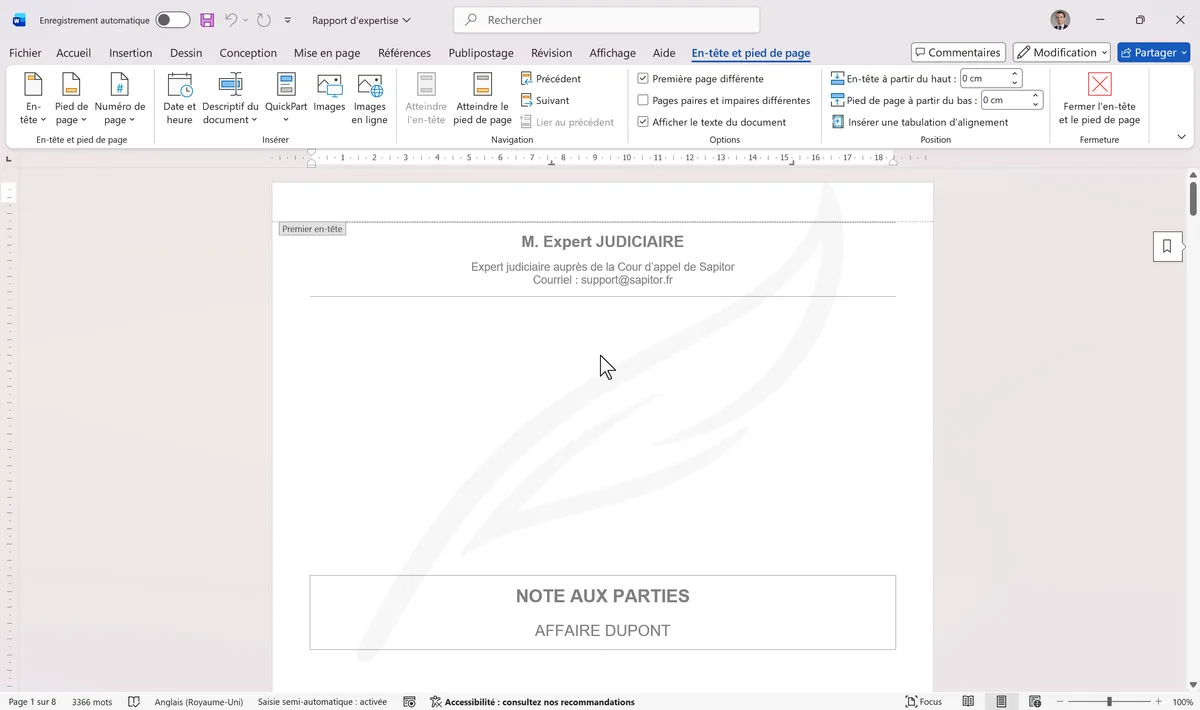Open the Images en ligne inserter
Viewport: 1200px width, 710px height.
click(369, 97)
